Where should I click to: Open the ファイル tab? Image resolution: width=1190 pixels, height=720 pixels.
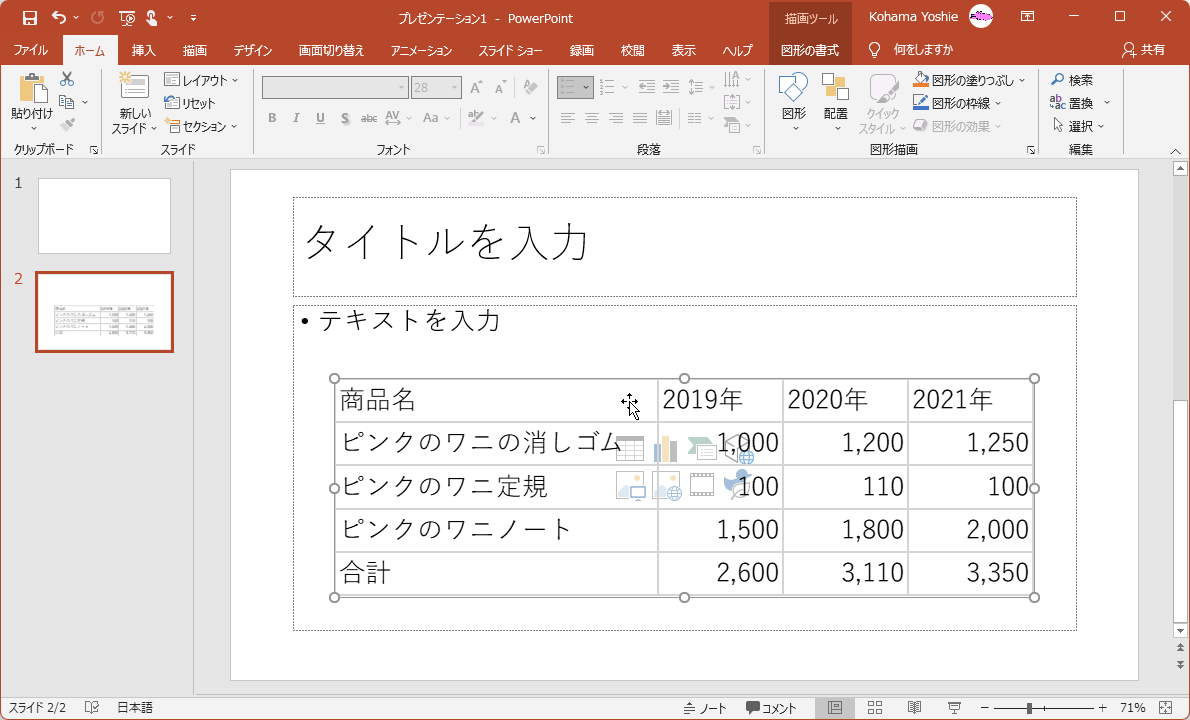(x=31, y=50)
